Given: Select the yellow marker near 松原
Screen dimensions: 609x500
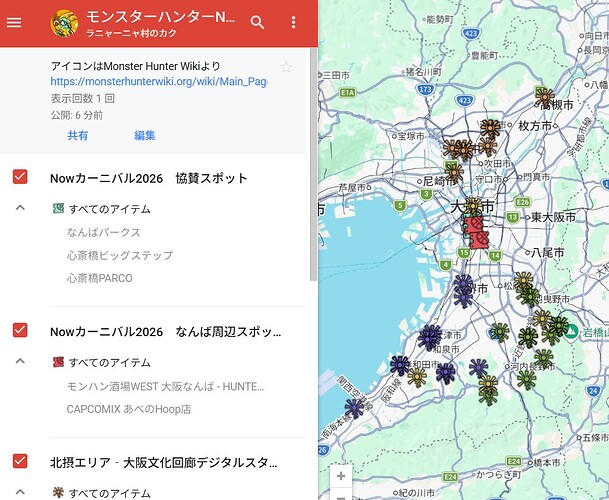Looking at the screenshot, I should click(524, 280).
